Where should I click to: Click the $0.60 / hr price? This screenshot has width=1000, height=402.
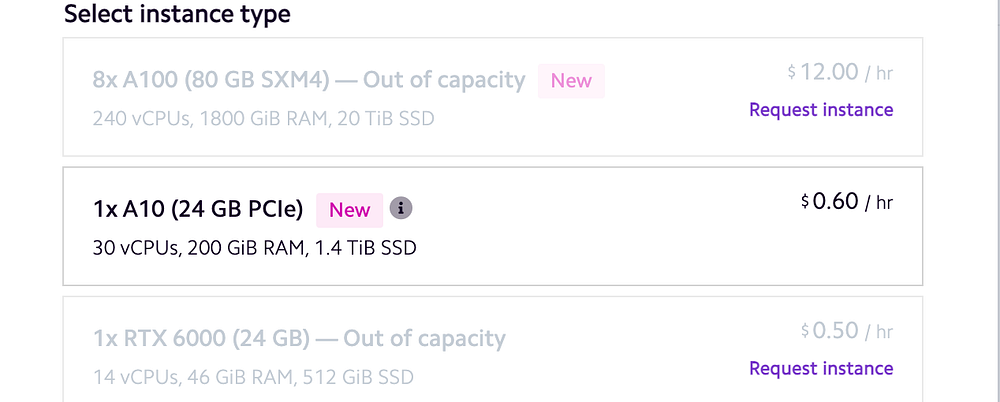(847, 201)
